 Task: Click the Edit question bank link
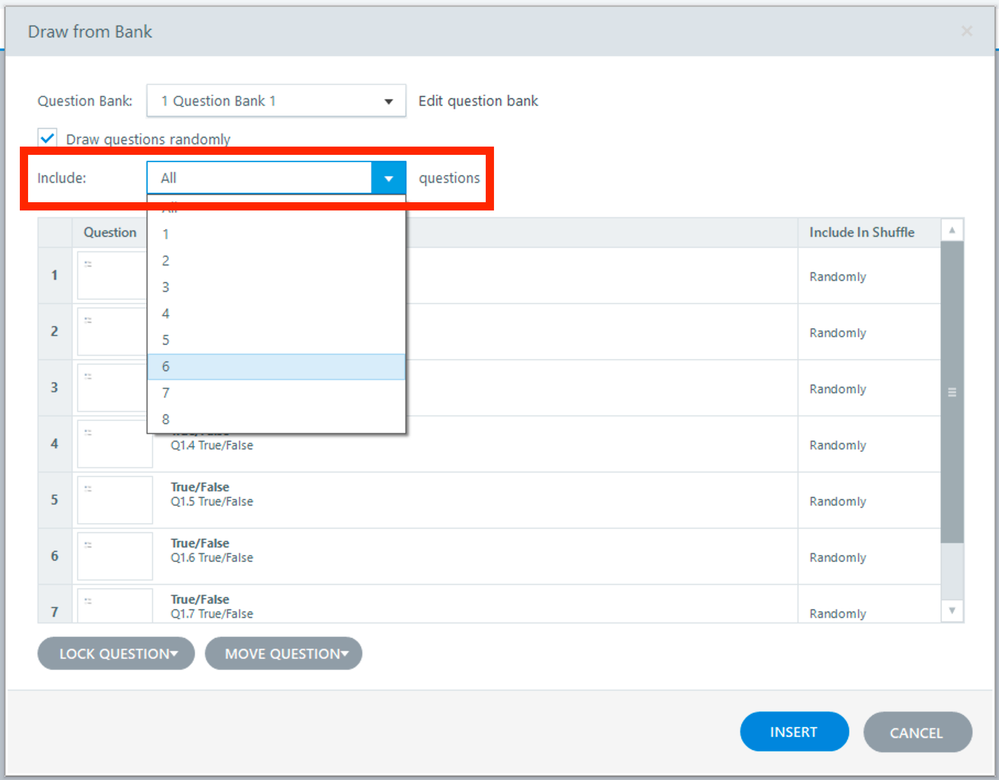click(478, 101)
